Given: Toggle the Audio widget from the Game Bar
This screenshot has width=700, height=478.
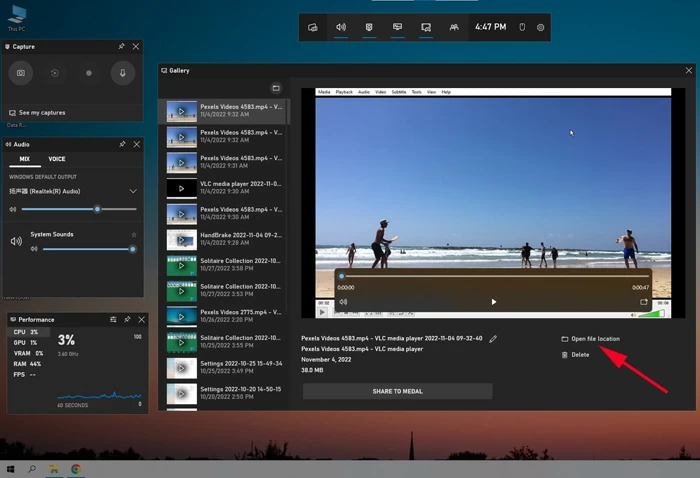Looking at the screenshot, I should click(x=341, y=27).
